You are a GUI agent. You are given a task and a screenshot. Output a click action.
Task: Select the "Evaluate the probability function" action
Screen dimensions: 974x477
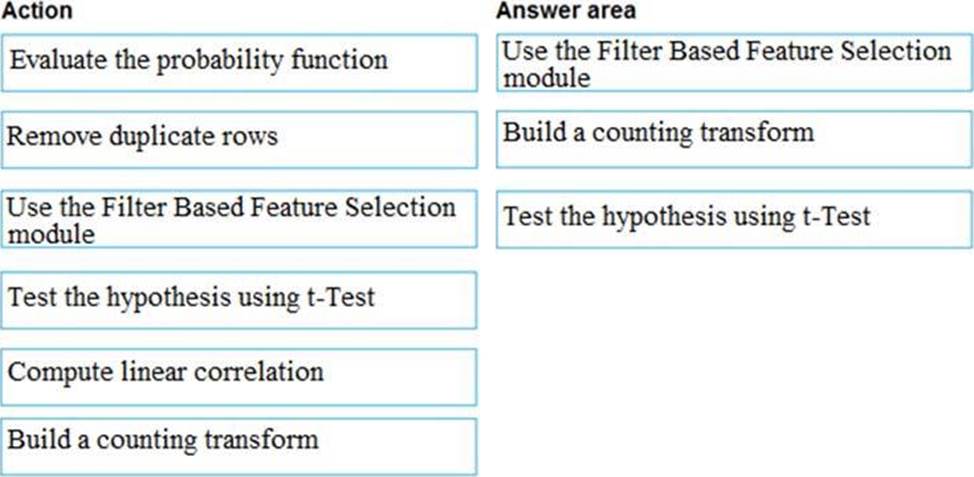pos(238,62)
